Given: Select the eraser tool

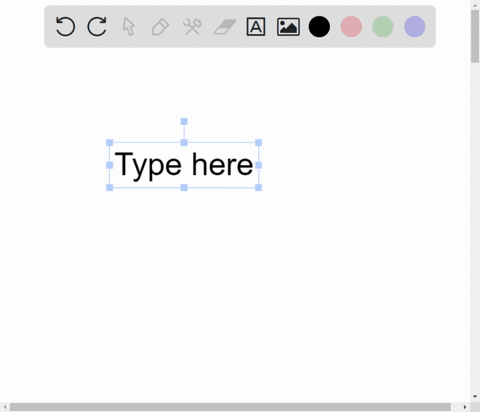Looking at the screenshot, I should click(x=225, y=27).
